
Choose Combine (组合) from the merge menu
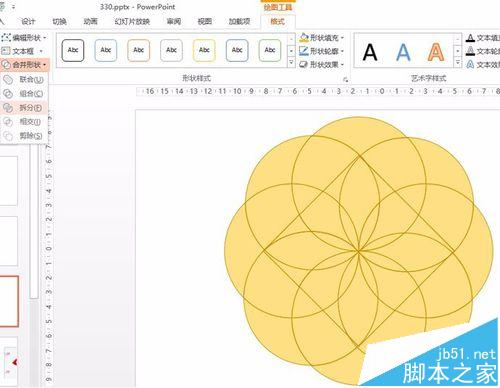[25, 94]
